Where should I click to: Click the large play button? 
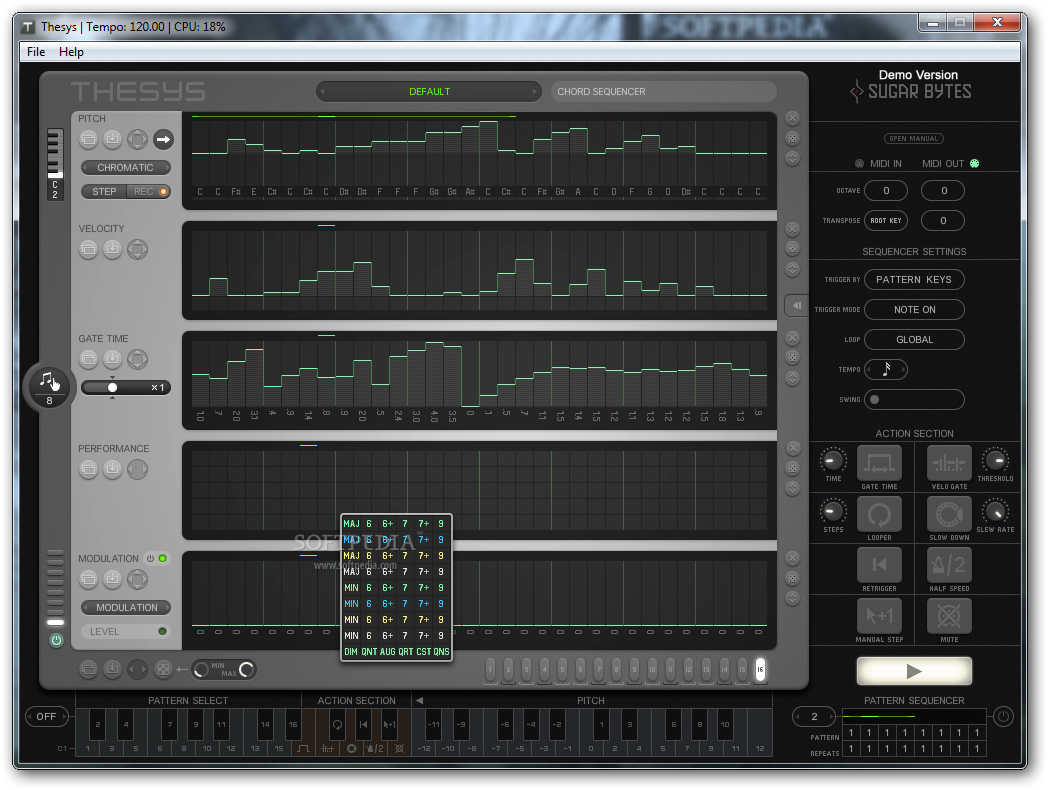(914, 671)
